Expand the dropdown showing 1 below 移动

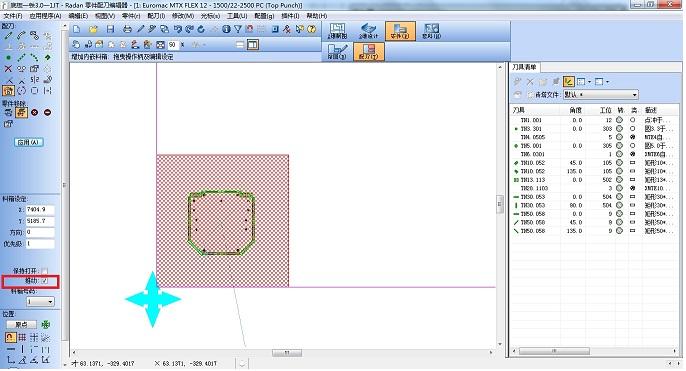pyautogui.click(x=40, y=301)
